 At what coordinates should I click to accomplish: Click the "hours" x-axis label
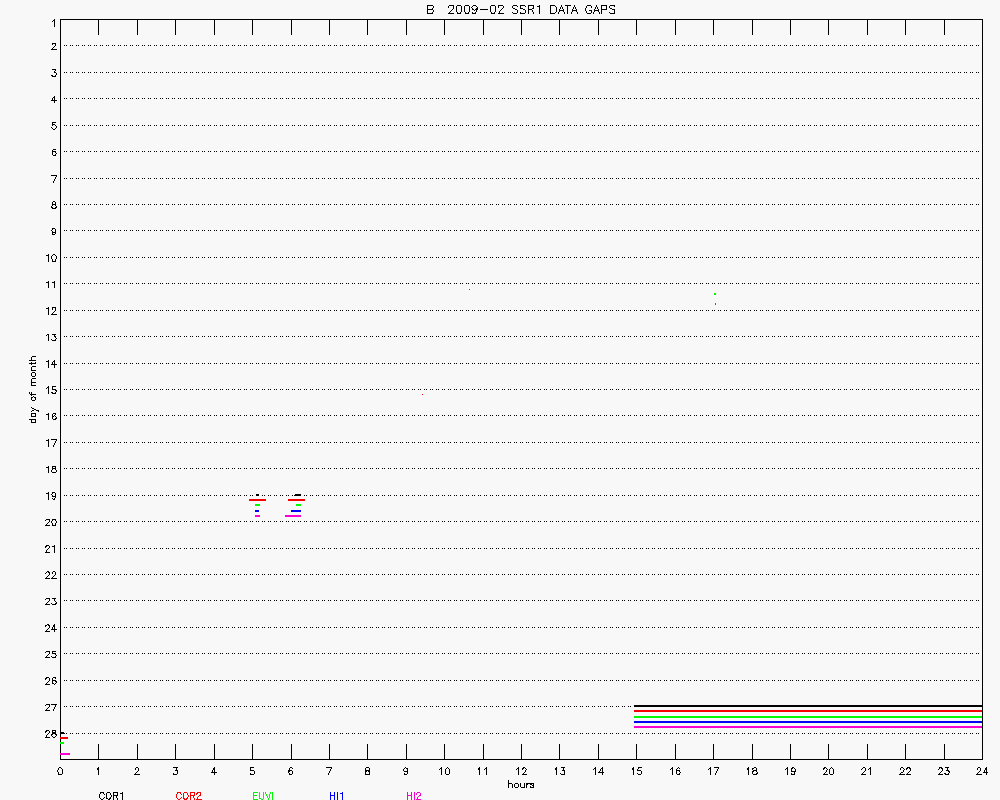(520, 784)
